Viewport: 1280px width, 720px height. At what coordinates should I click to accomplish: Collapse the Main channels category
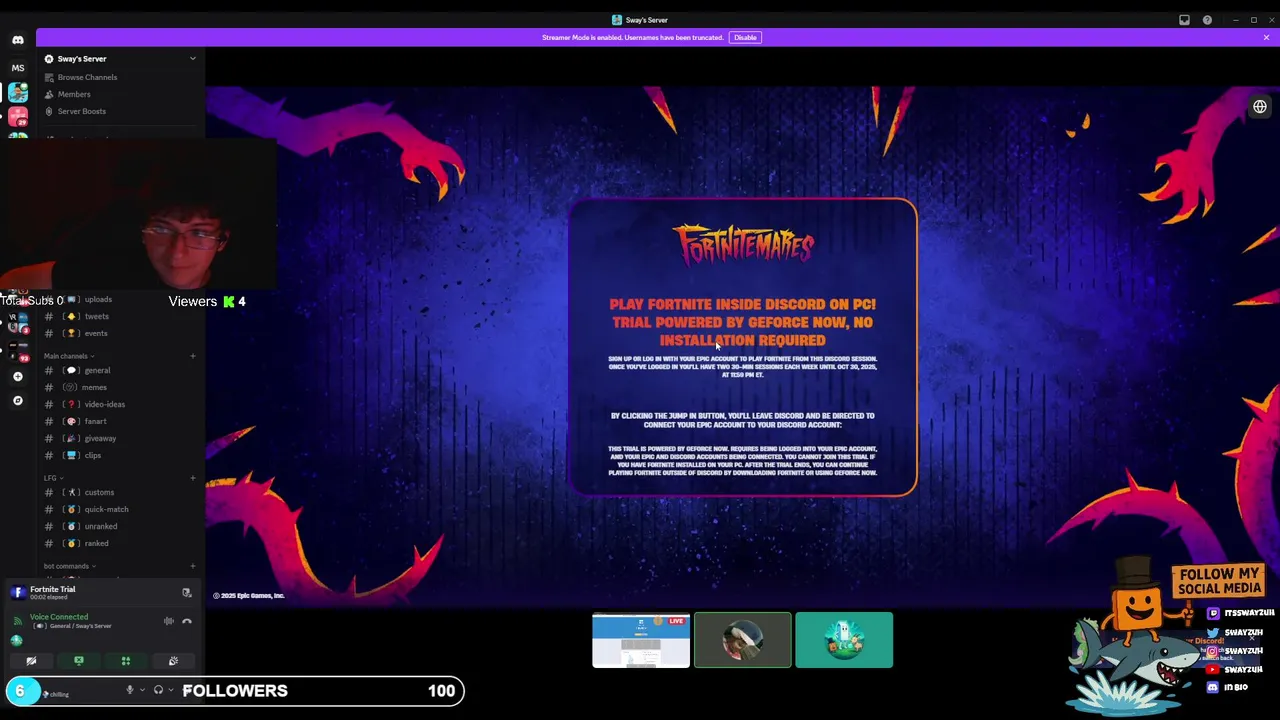click(69, 356)
